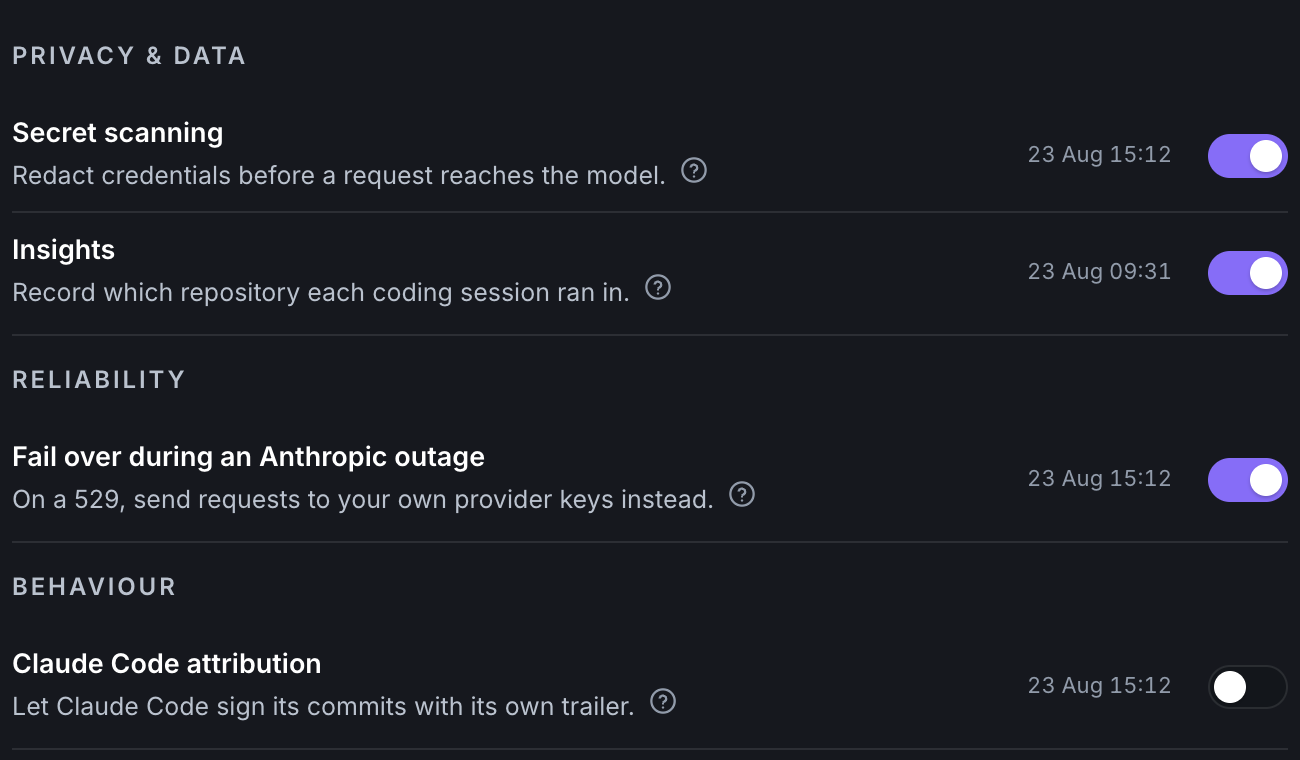Image resolution: width=1300 pixels, height=760 pixels.
Task: Click the 'On a 529, send requests' description text
Action: pos(363,499)
